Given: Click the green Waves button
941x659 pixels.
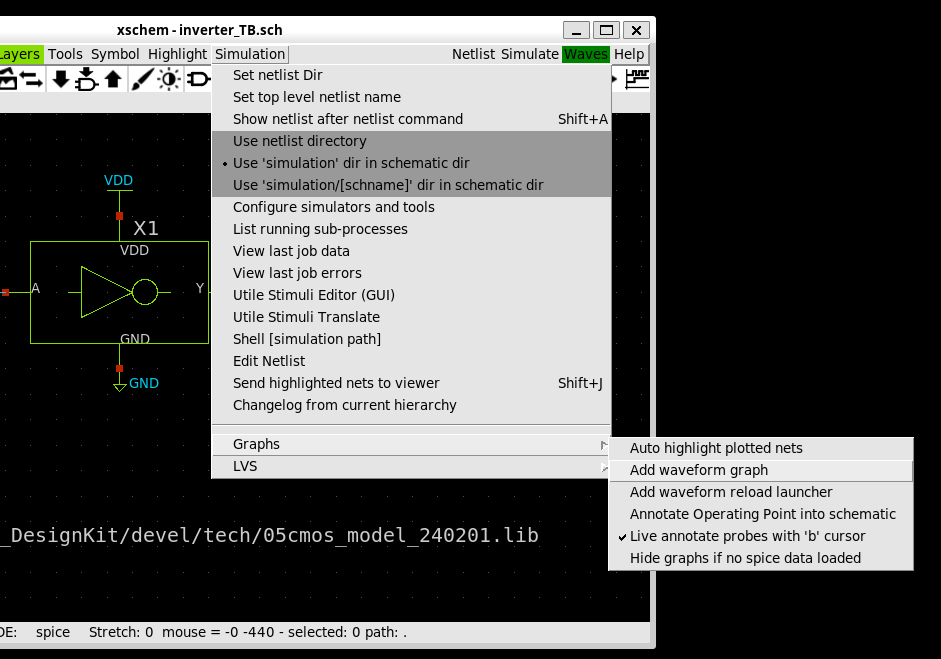Looking at the screenshot, I should point(586,54).
